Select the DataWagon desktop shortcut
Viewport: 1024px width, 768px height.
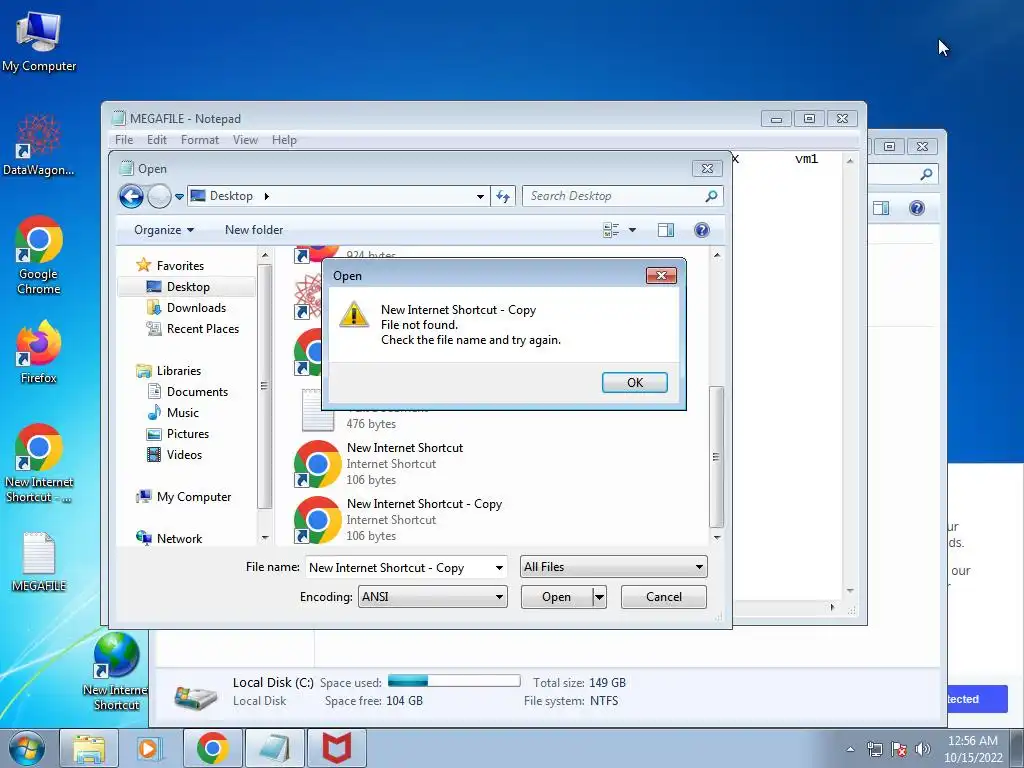pyautogui.click(x=39, y=145)
